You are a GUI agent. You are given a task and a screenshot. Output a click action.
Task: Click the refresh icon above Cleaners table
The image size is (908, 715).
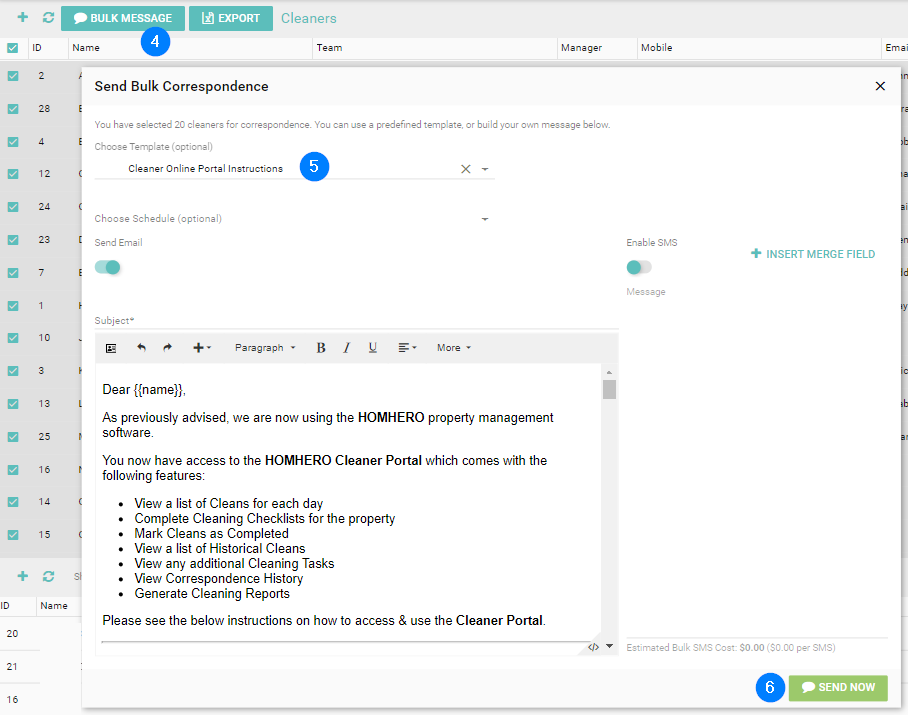tap(46, 18)
